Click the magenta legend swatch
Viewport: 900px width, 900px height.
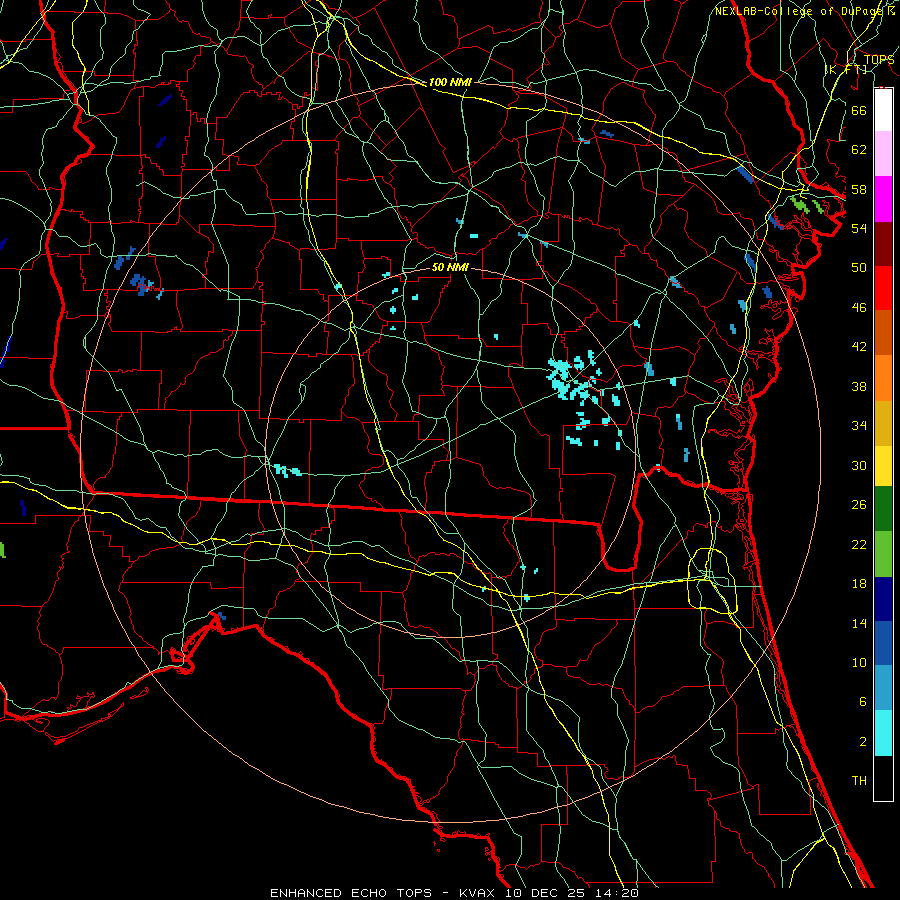click(x=883, y=199)
